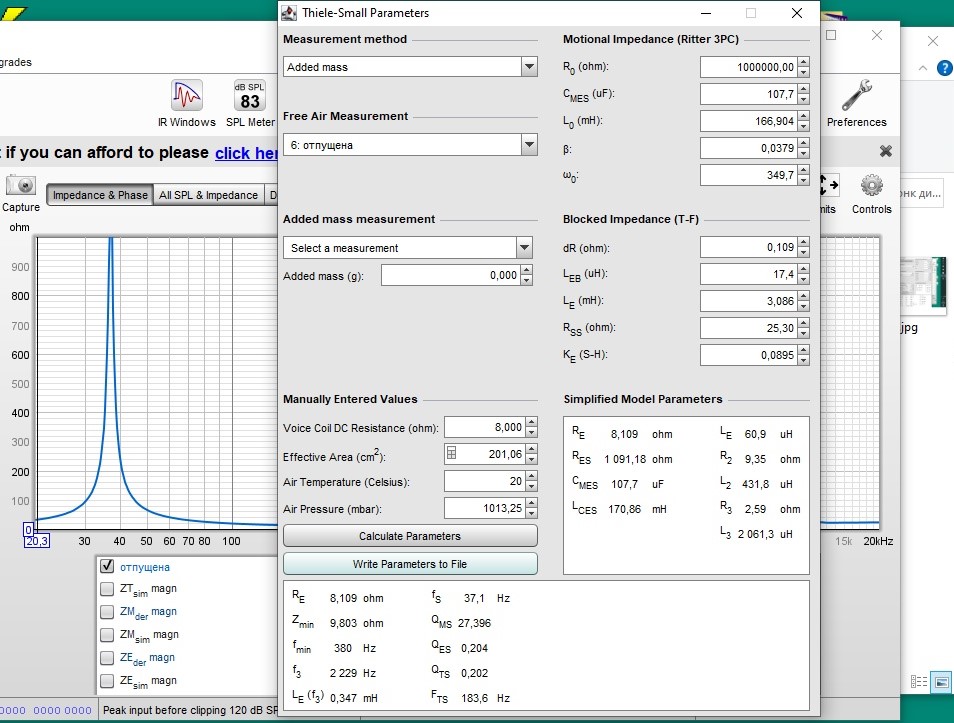Click the Voice Coil DC Resistance field

[x=484, y=427]
